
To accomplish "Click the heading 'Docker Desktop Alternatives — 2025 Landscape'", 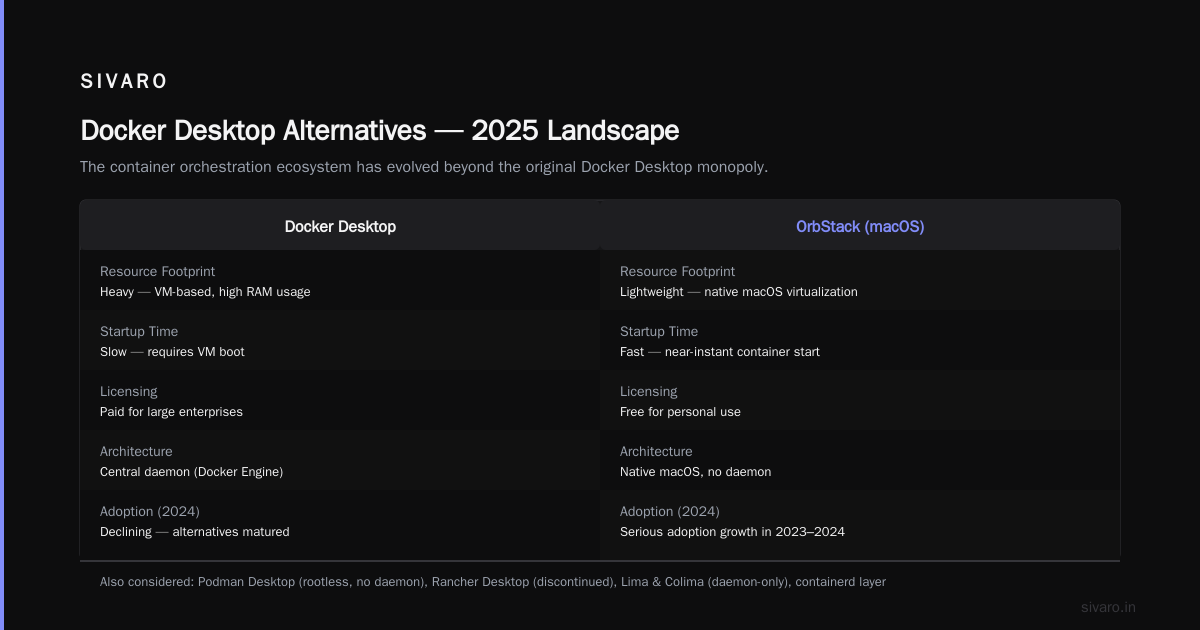I will 379,131.
